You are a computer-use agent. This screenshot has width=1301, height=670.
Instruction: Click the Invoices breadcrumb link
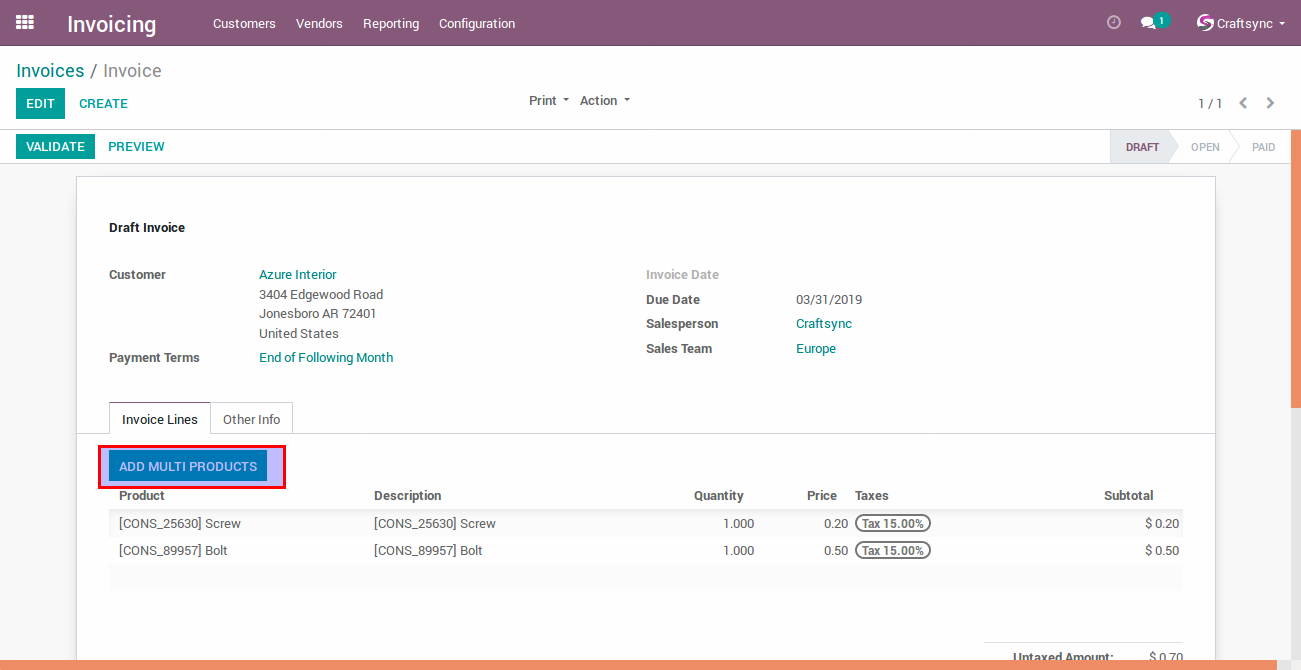tap(50, 71)
